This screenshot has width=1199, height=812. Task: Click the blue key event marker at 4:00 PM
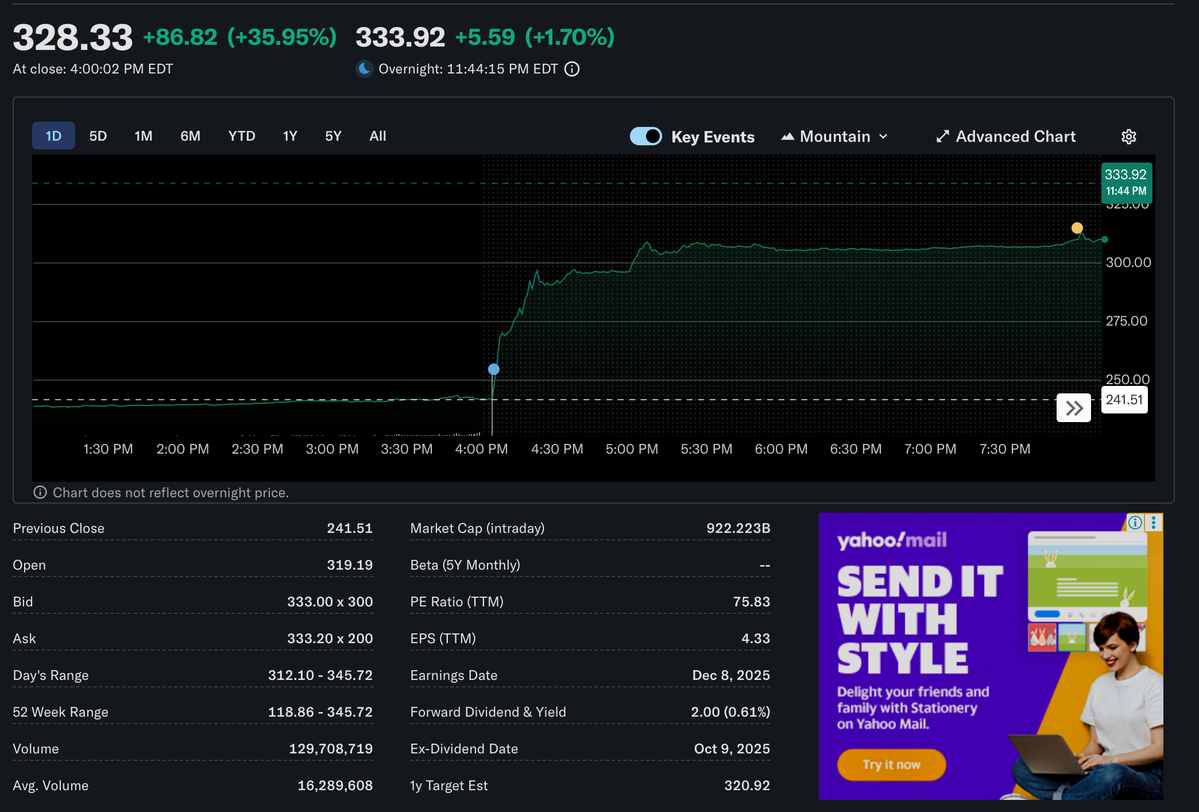click(x=493, y=369)
